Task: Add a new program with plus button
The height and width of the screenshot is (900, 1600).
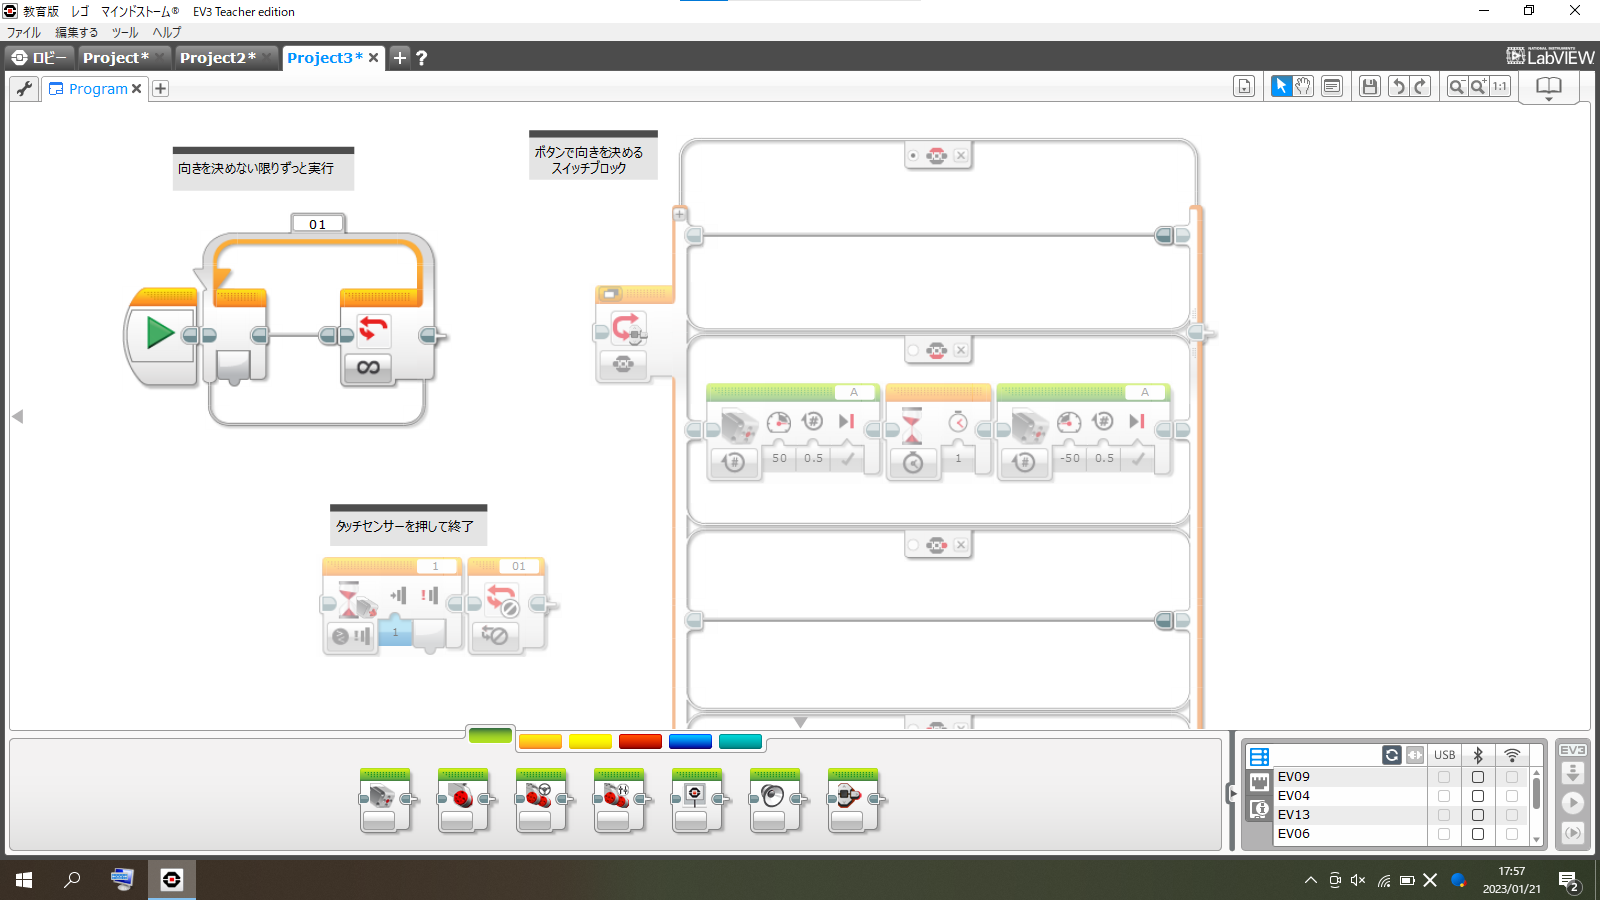Action: click(160, 88)
